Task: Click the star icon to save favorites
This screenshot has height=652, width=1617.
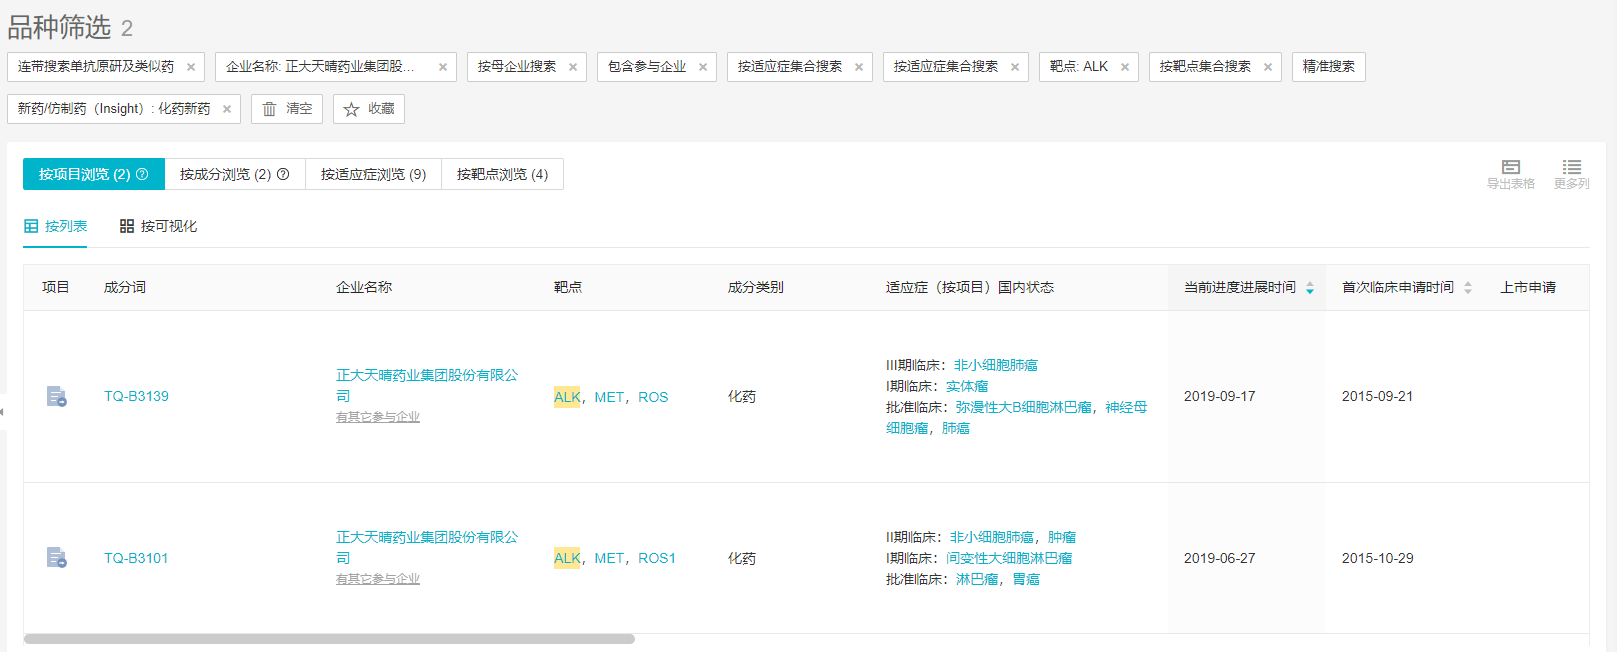Action: tap(351, 109)
